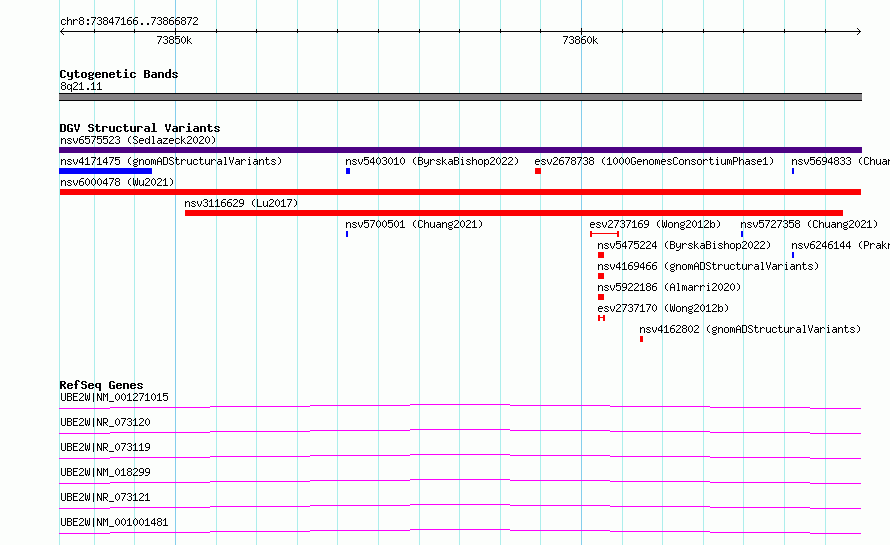Open UBE2W|NM_018299 transcript label
The image size is (890, 545).
105,472
